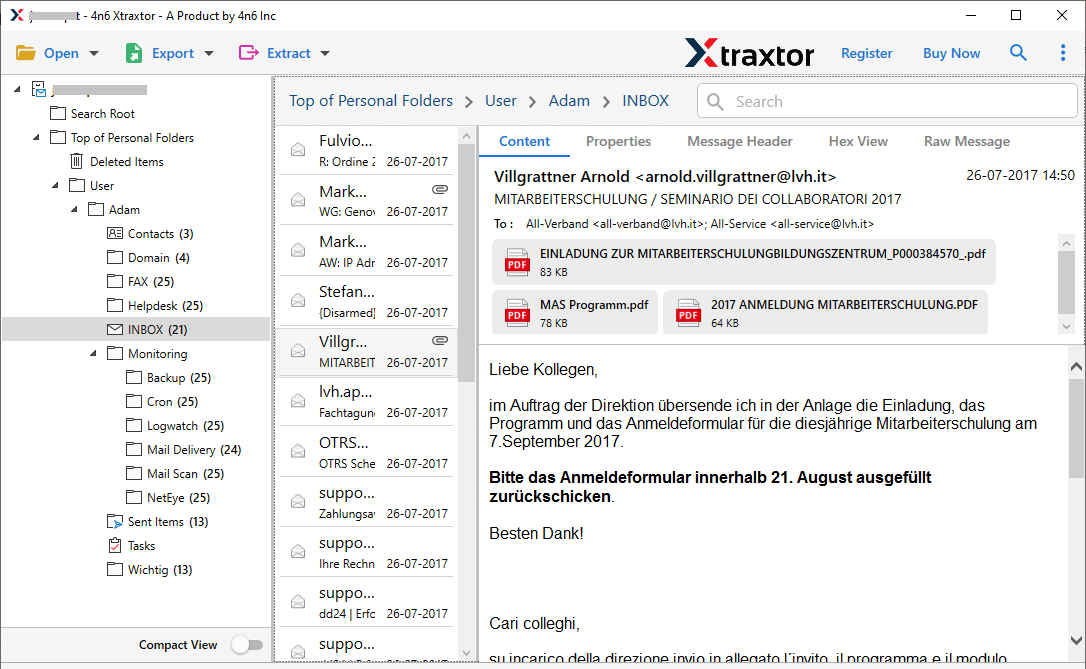Enable Compact View

click(246, 645)
